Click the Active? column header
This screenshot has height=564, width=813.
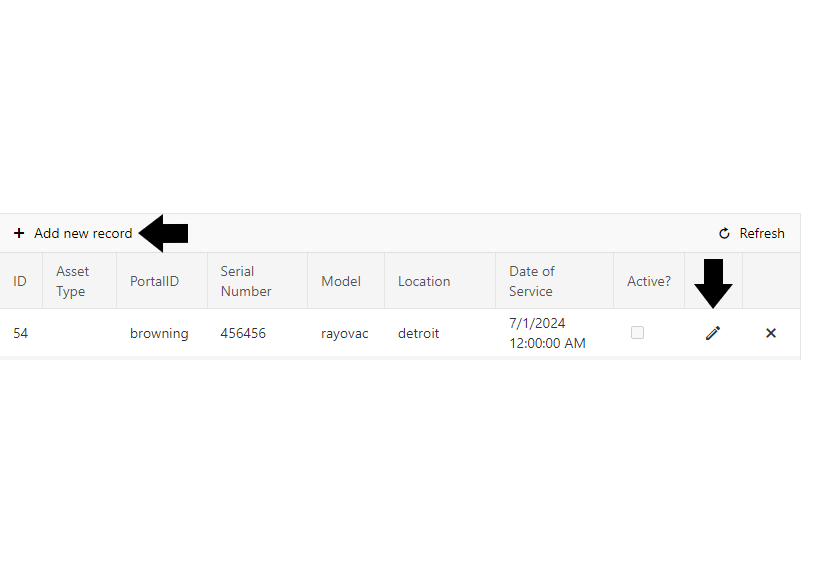[649, 281]
